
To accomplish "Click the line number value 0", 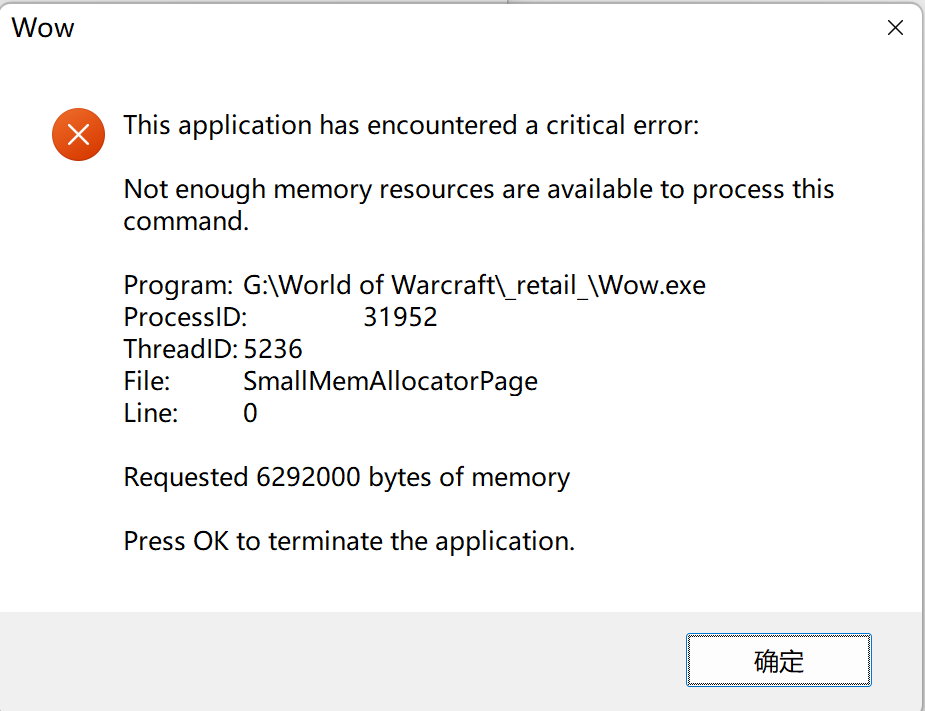I will click(251, 414).
